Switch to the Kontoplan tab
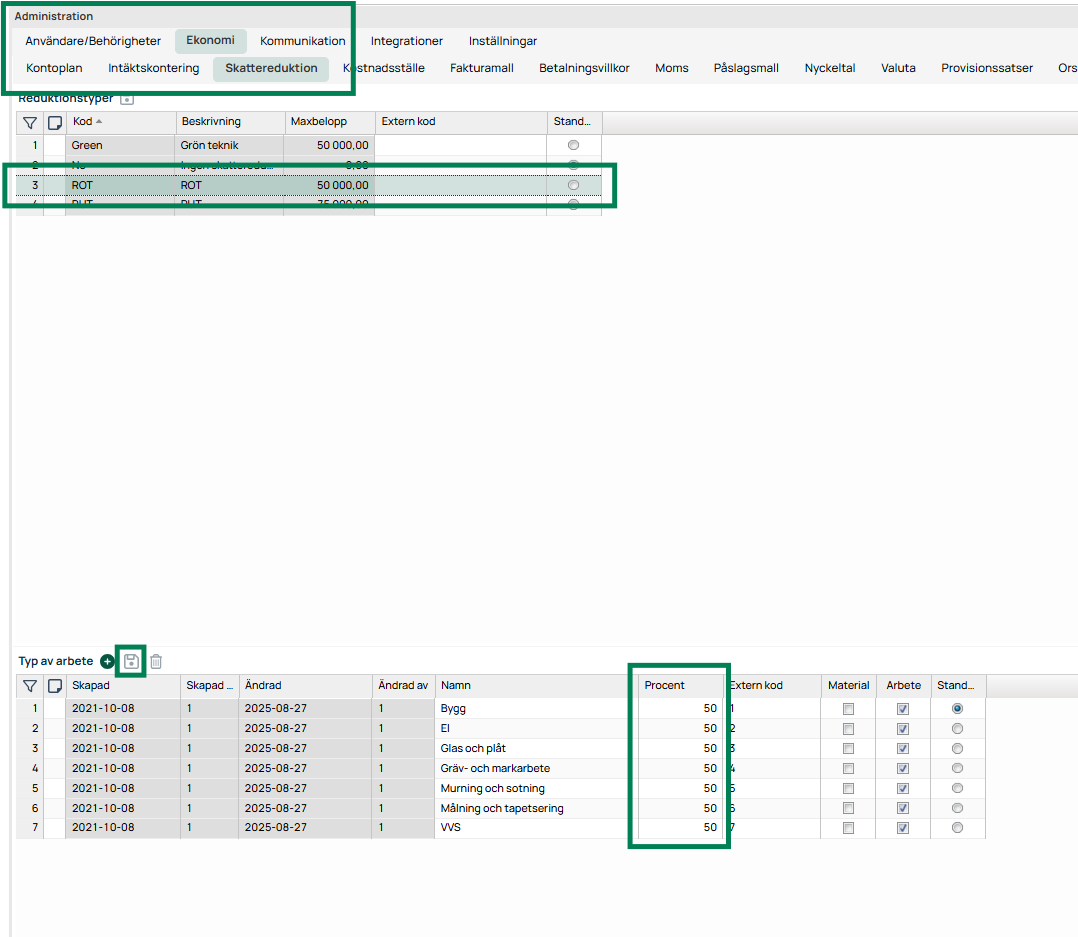This screenshot has height=937, width=1078. pyautogui.click(x=54, y=68)
